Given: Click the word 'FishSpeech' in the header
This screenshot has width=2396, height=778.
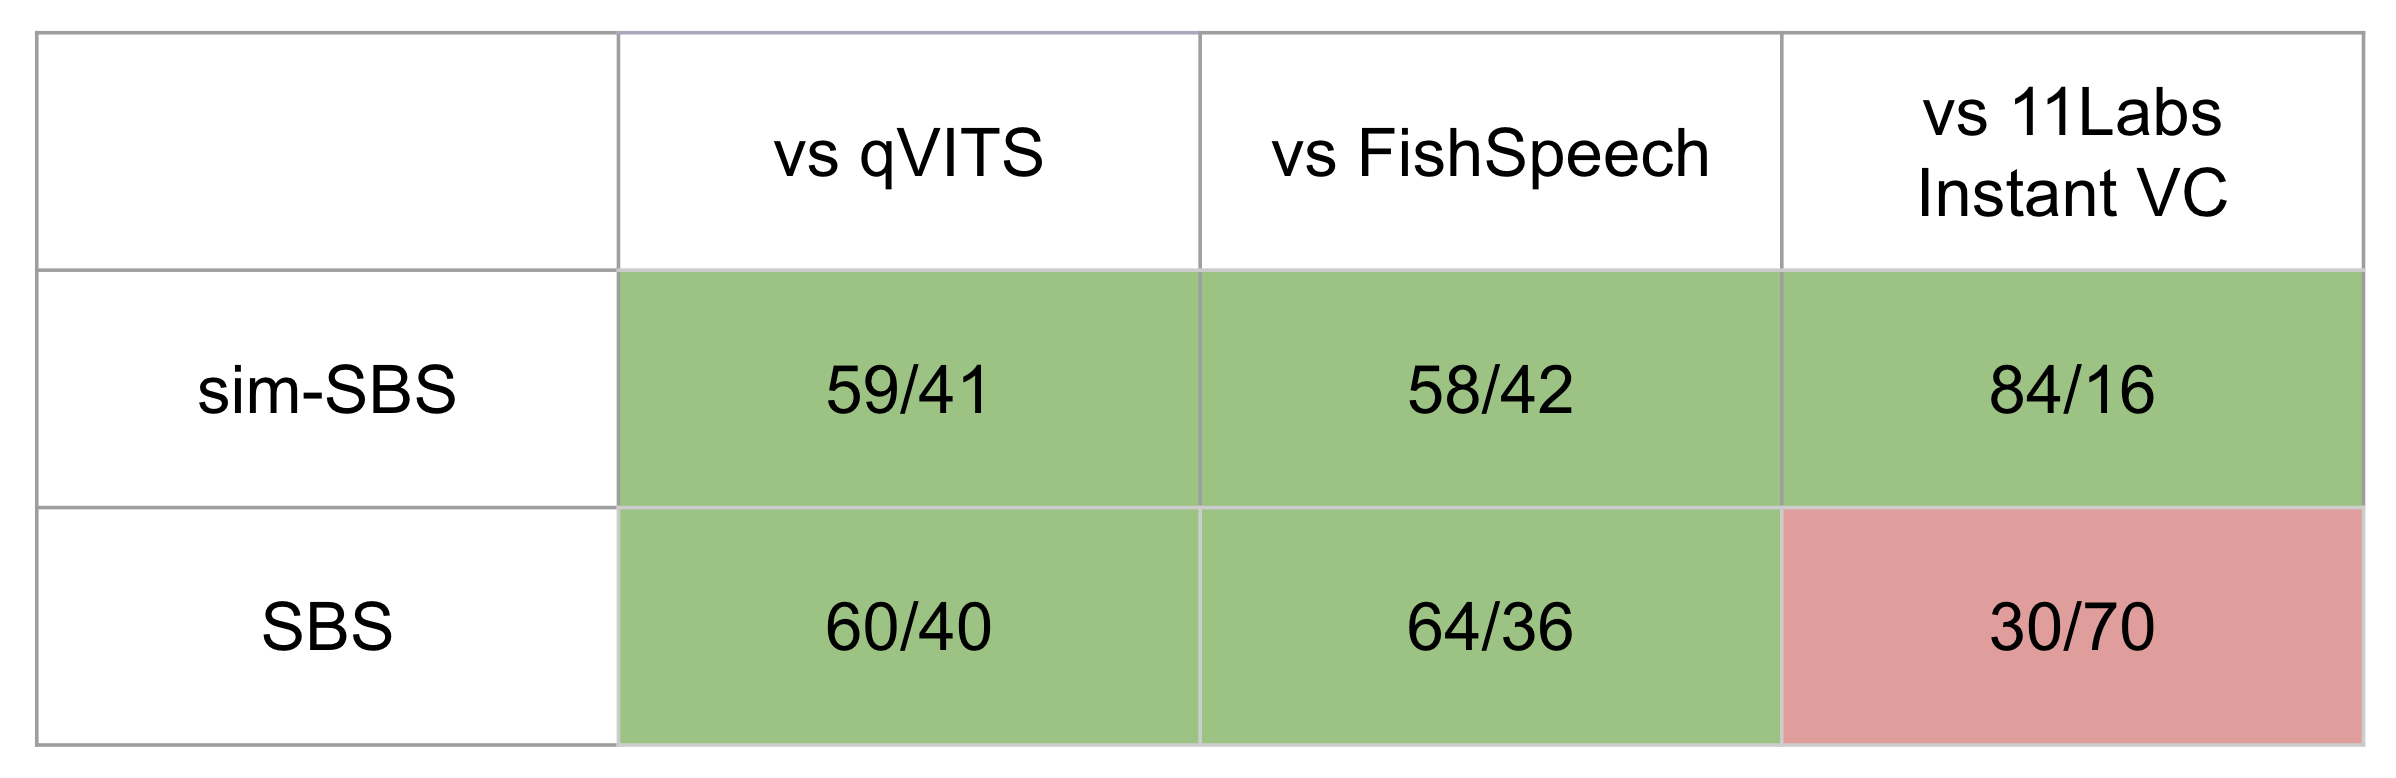Looking at the screenshot, I should (1533, 153).
